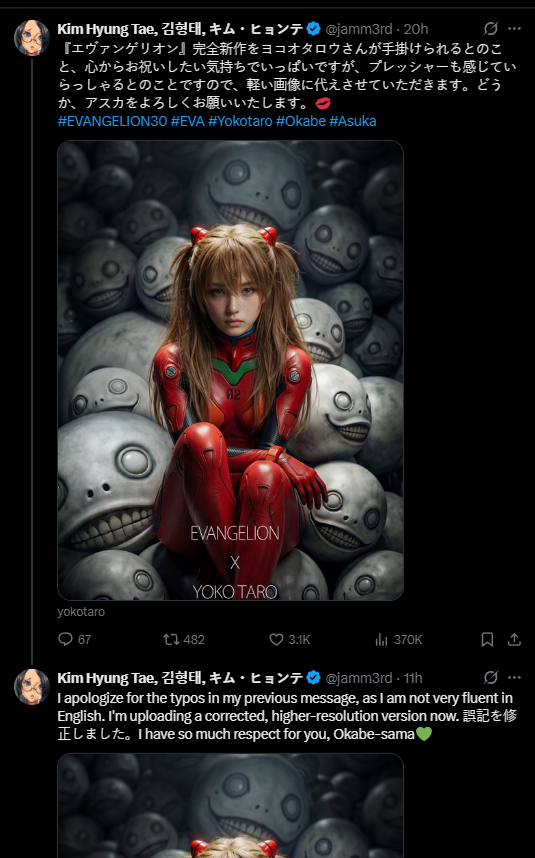
Task: Click the Grok icon on first tweet
Action: pyautogui.click(x=491, y=28)
